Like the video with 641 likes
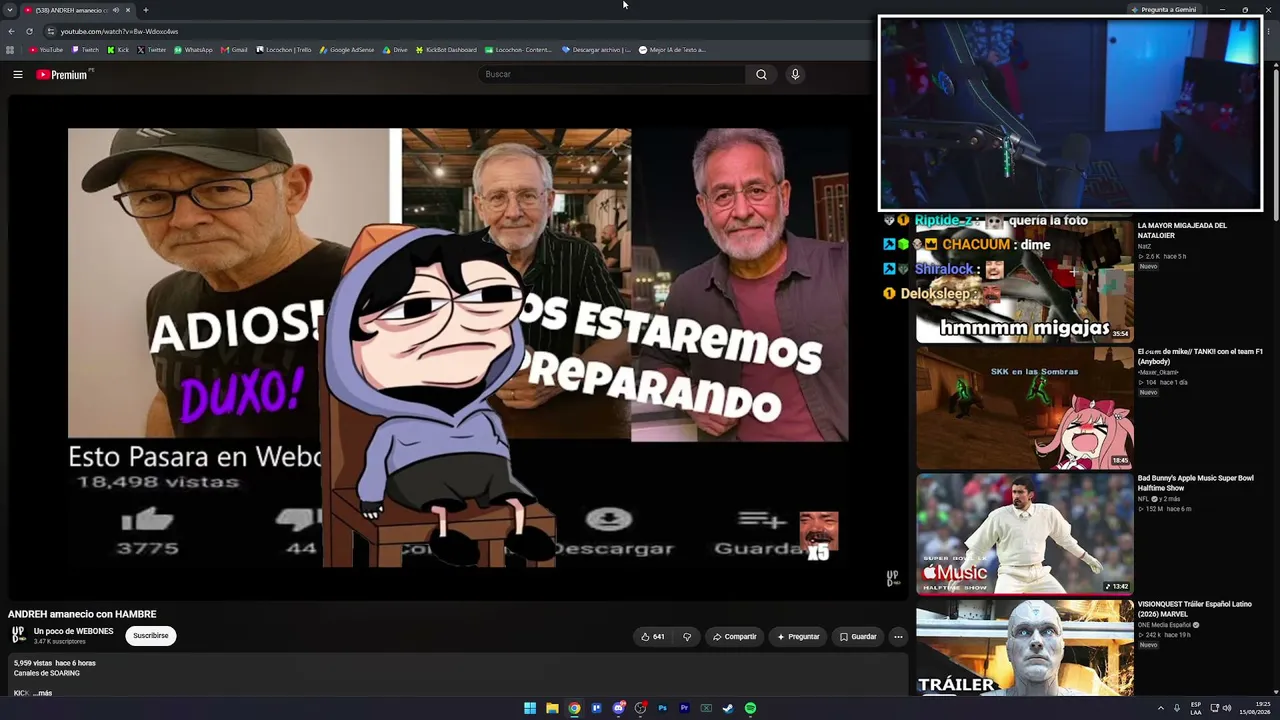 click(x=653, y=637)
